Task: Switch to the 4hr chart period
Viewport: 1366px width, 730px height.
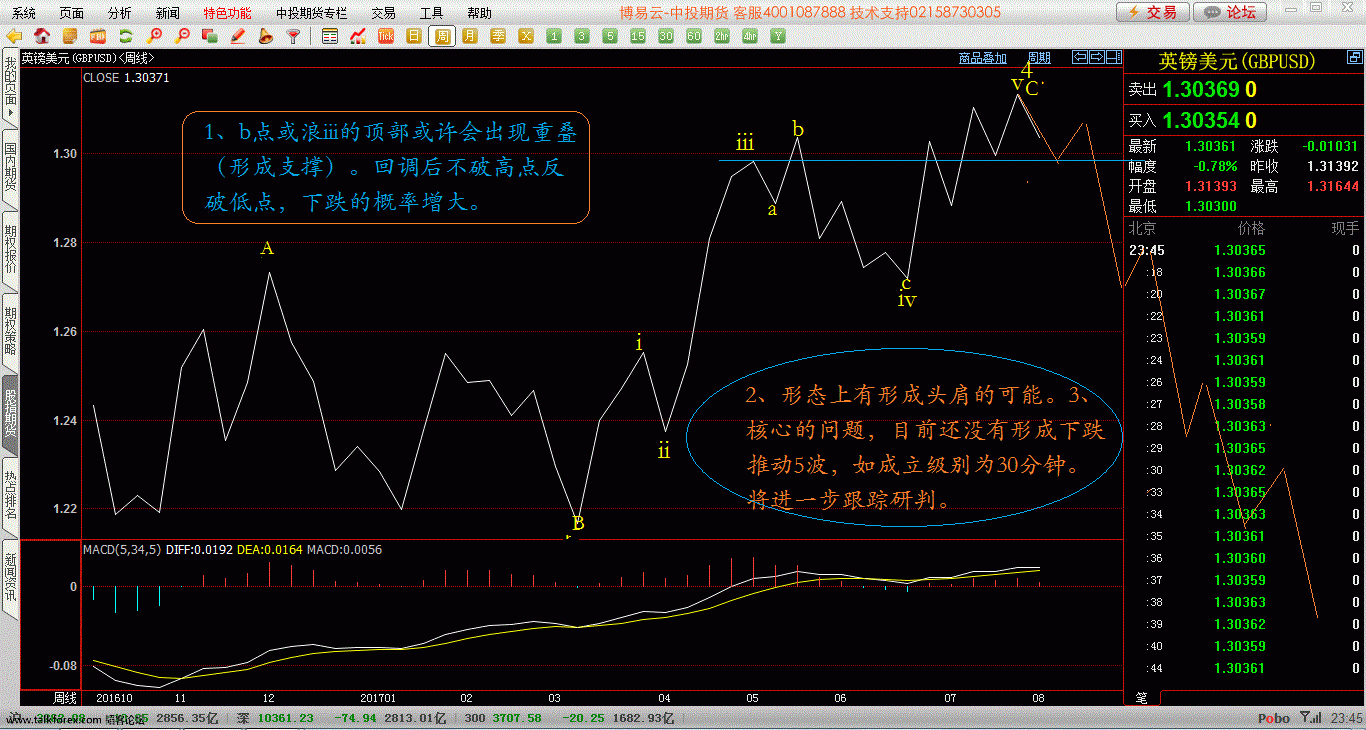Action: click(750, 36)
